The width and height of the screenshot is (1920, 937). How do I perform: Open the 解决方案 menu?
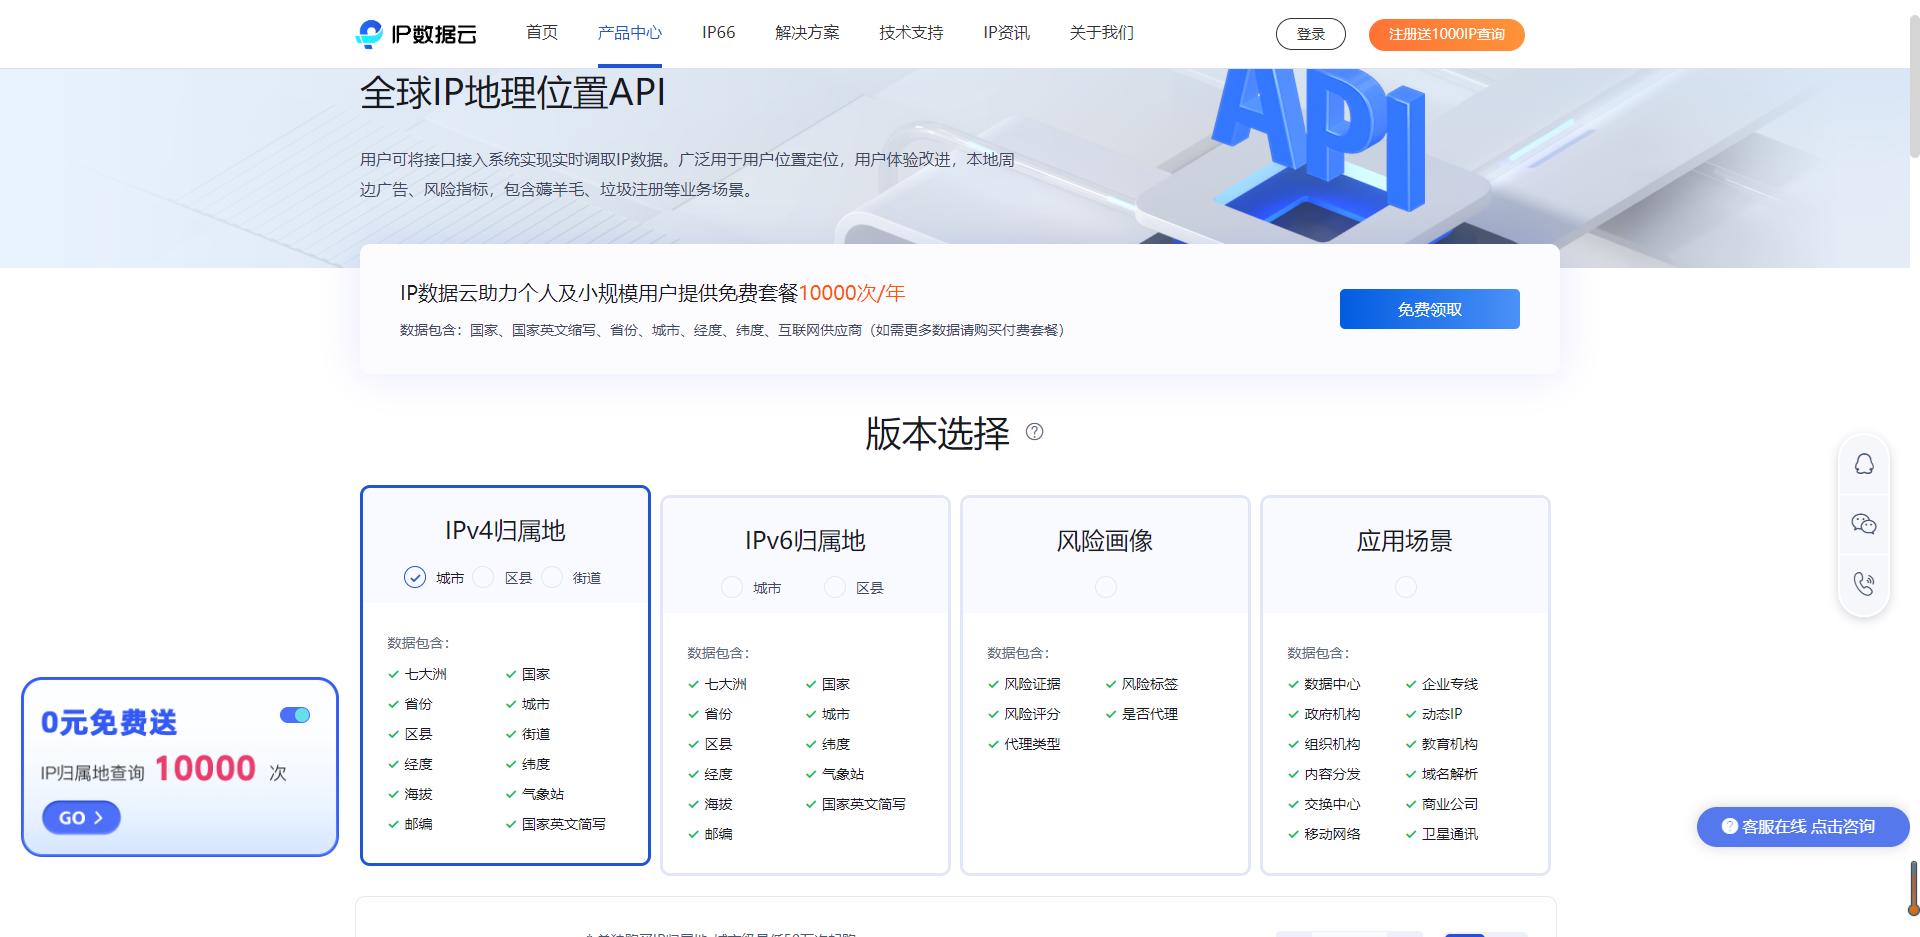tap(806, 33)
